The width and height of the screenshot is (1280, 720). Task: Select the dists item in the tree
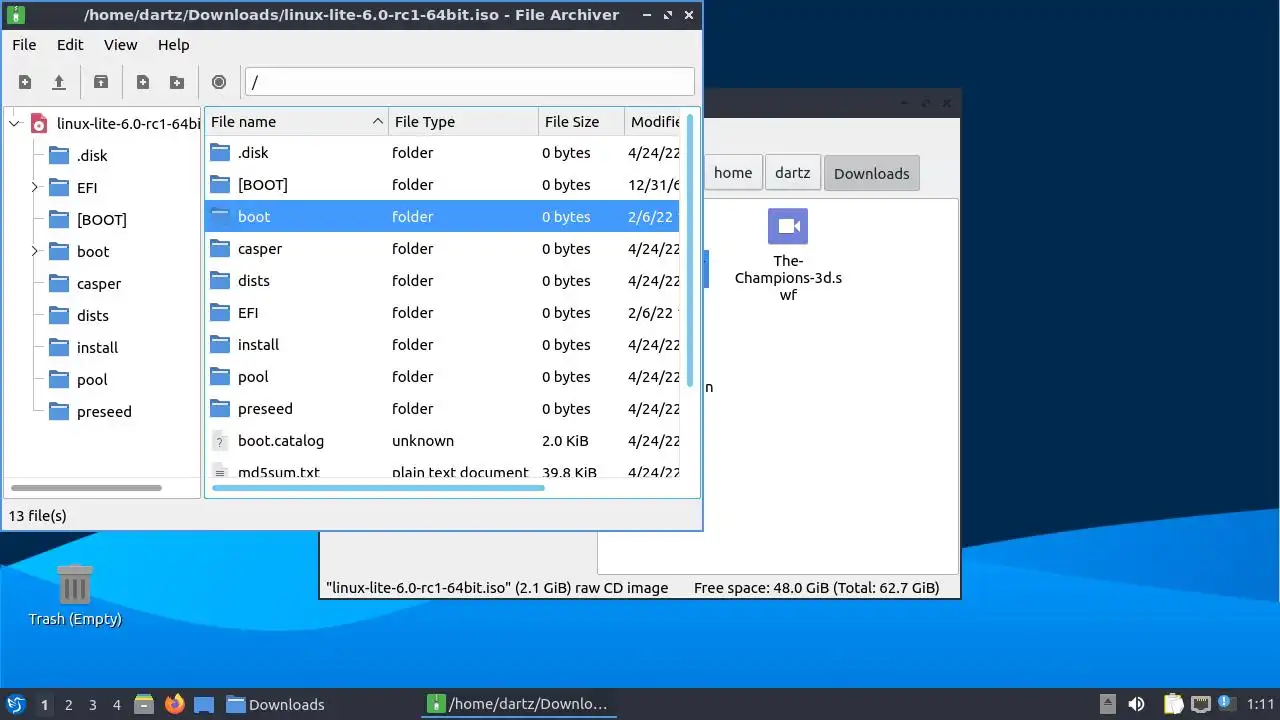93,315
